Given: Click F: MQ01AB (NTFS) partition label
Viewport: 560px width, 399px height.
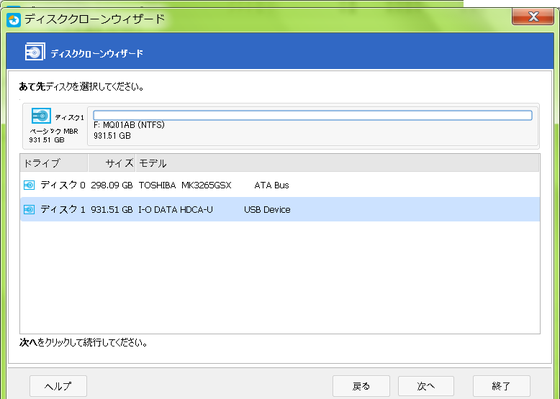Looking at the screenshot, I should 129,125.
